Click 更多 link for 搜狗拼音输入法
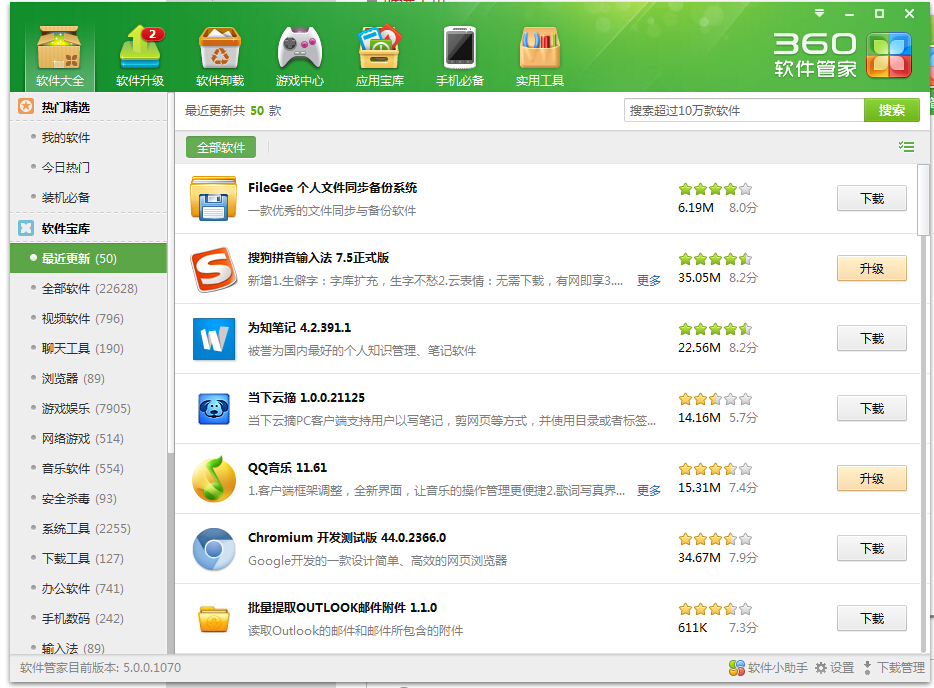 649,281
